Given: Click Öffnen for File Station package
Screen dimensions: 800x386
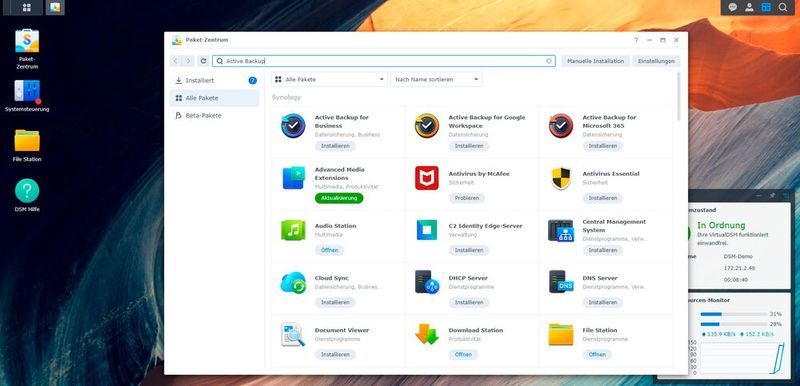Looking at the screenshot, I should pyautogui.click(x=597, y=354).
